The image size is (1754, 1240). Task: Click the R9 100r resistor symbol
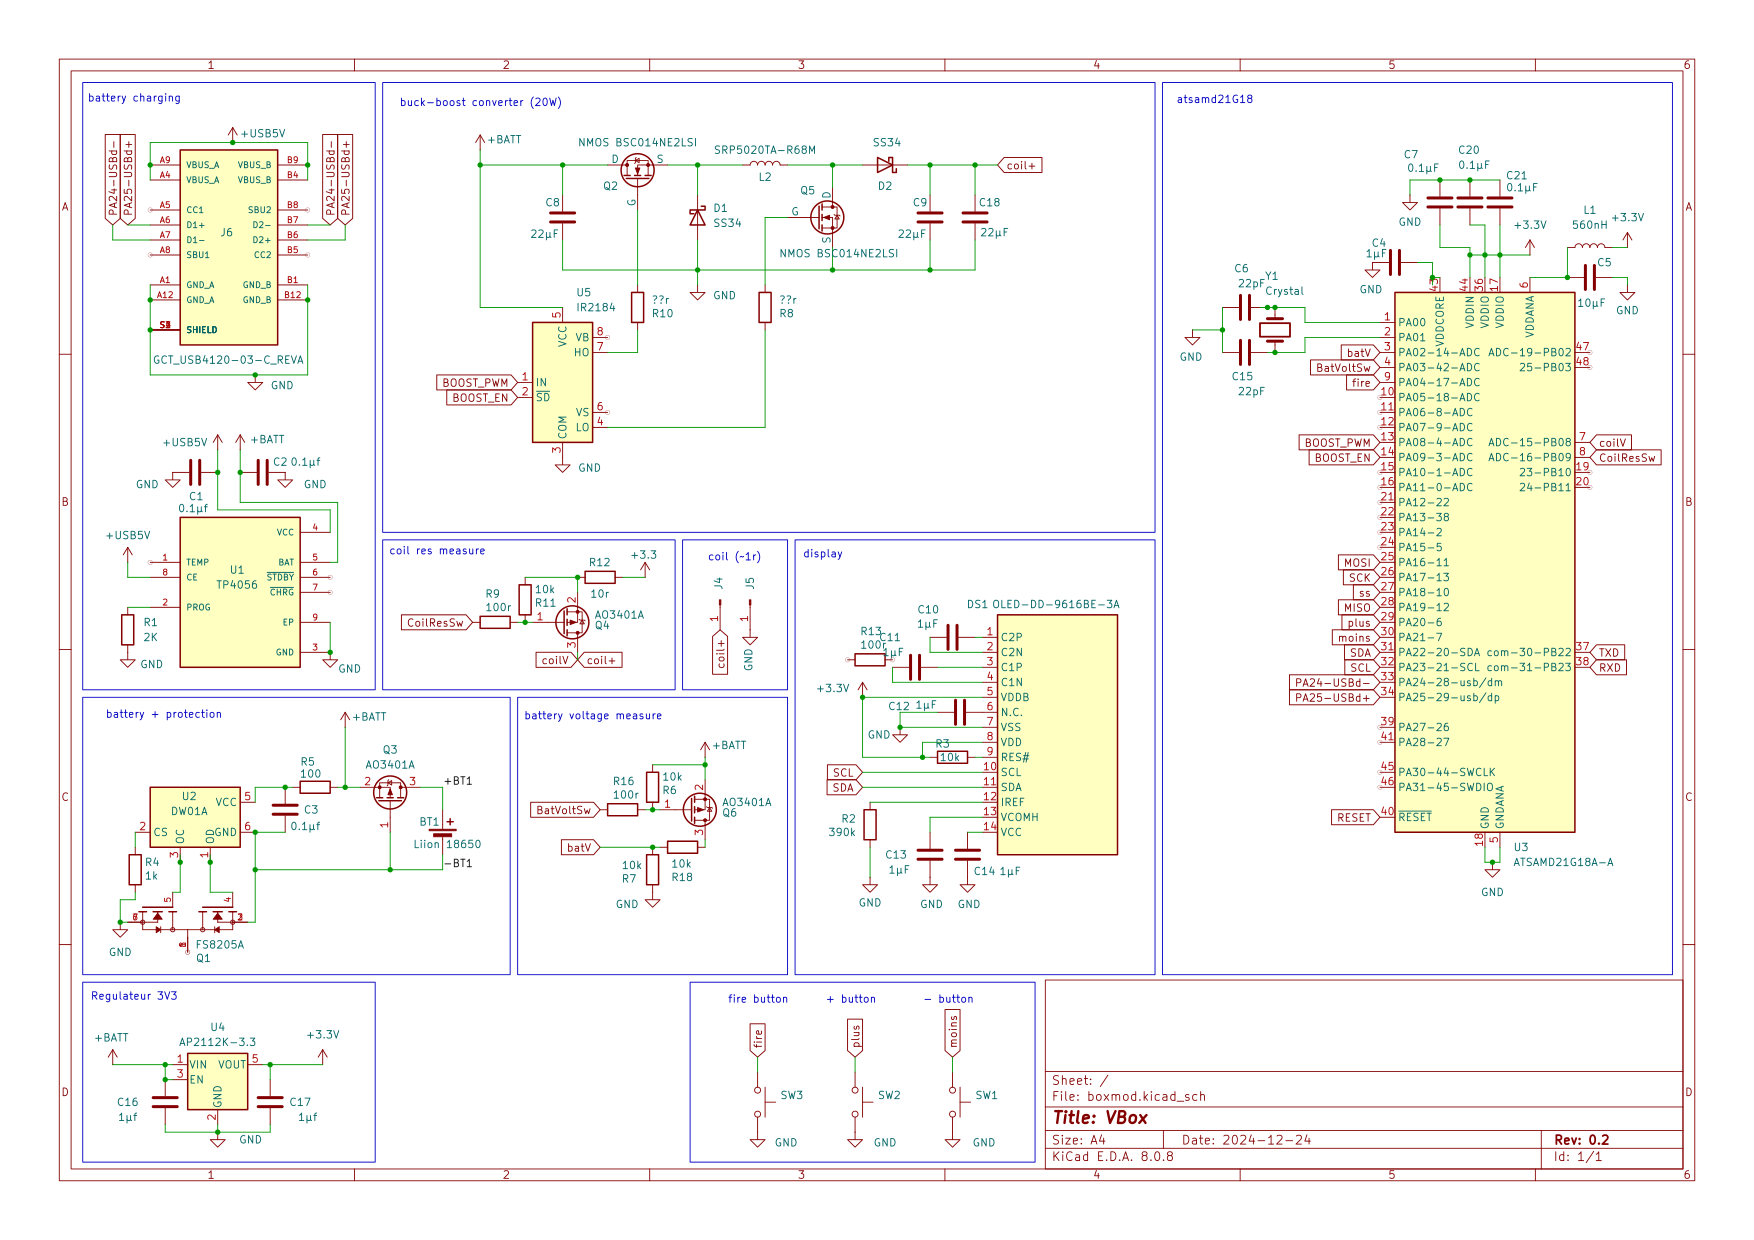[x=495, y=622]
